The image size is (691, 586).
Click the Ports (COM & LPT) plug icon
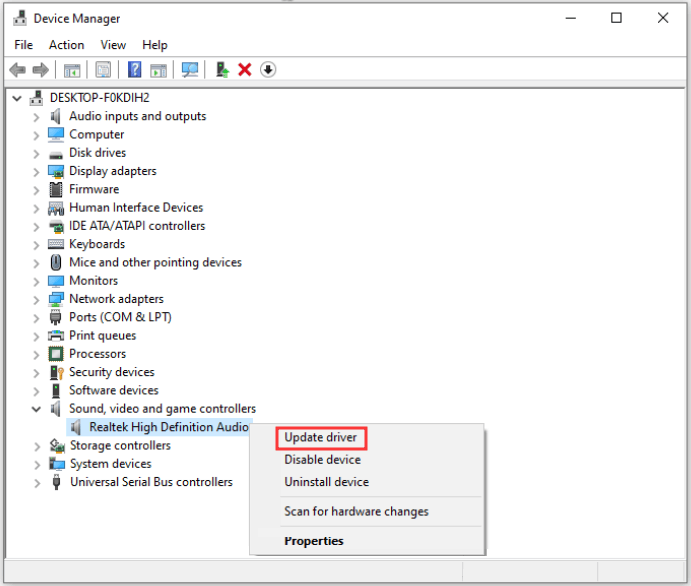[56, 317]
